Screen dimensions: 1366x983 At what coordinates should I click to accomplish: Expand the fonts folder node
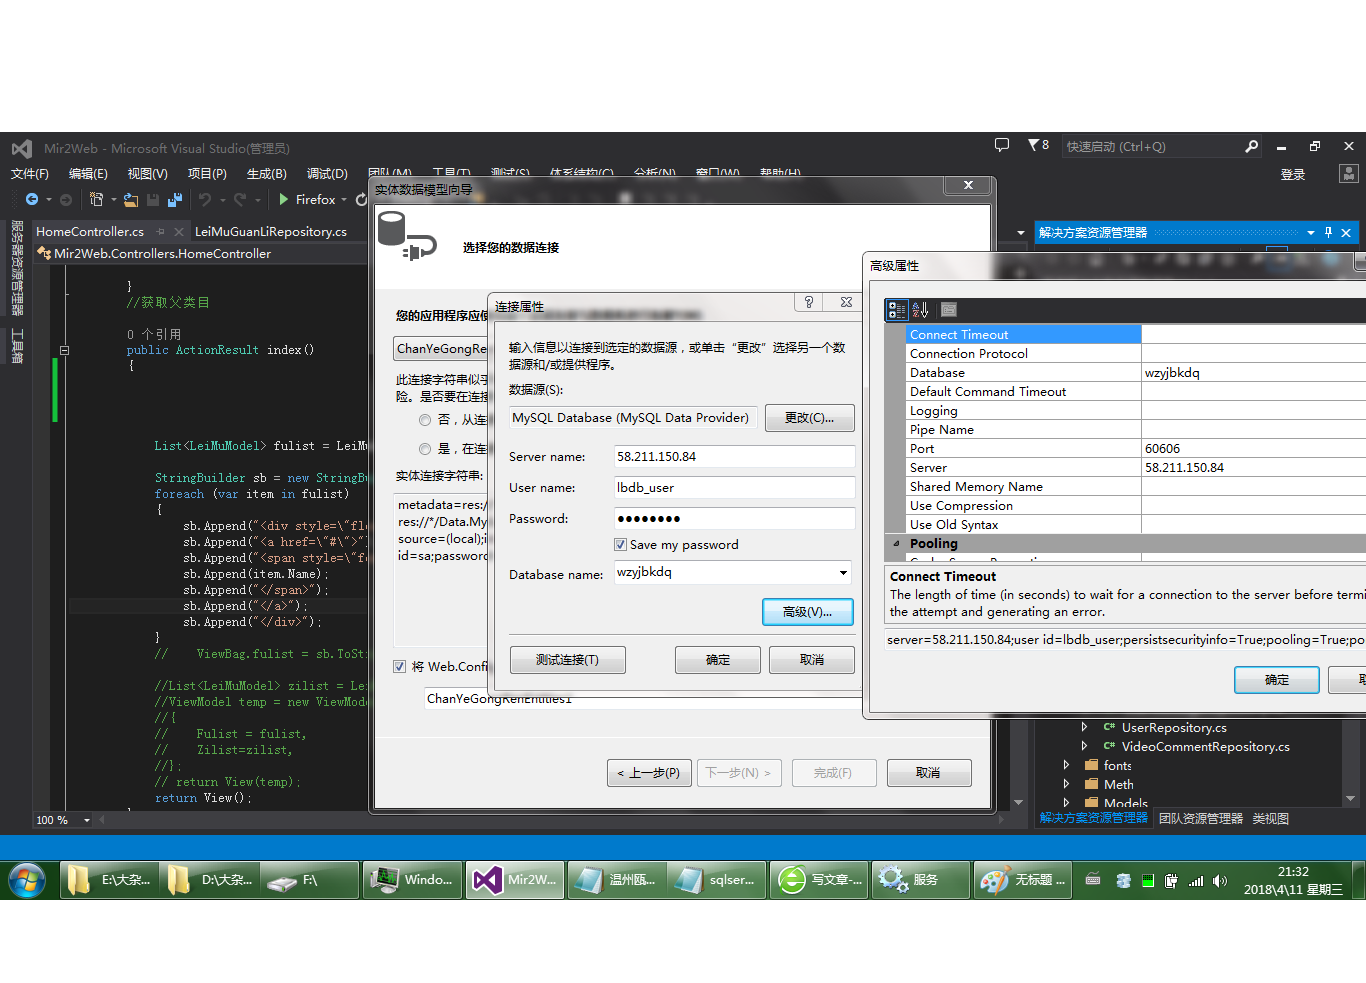click(1066, 765)
